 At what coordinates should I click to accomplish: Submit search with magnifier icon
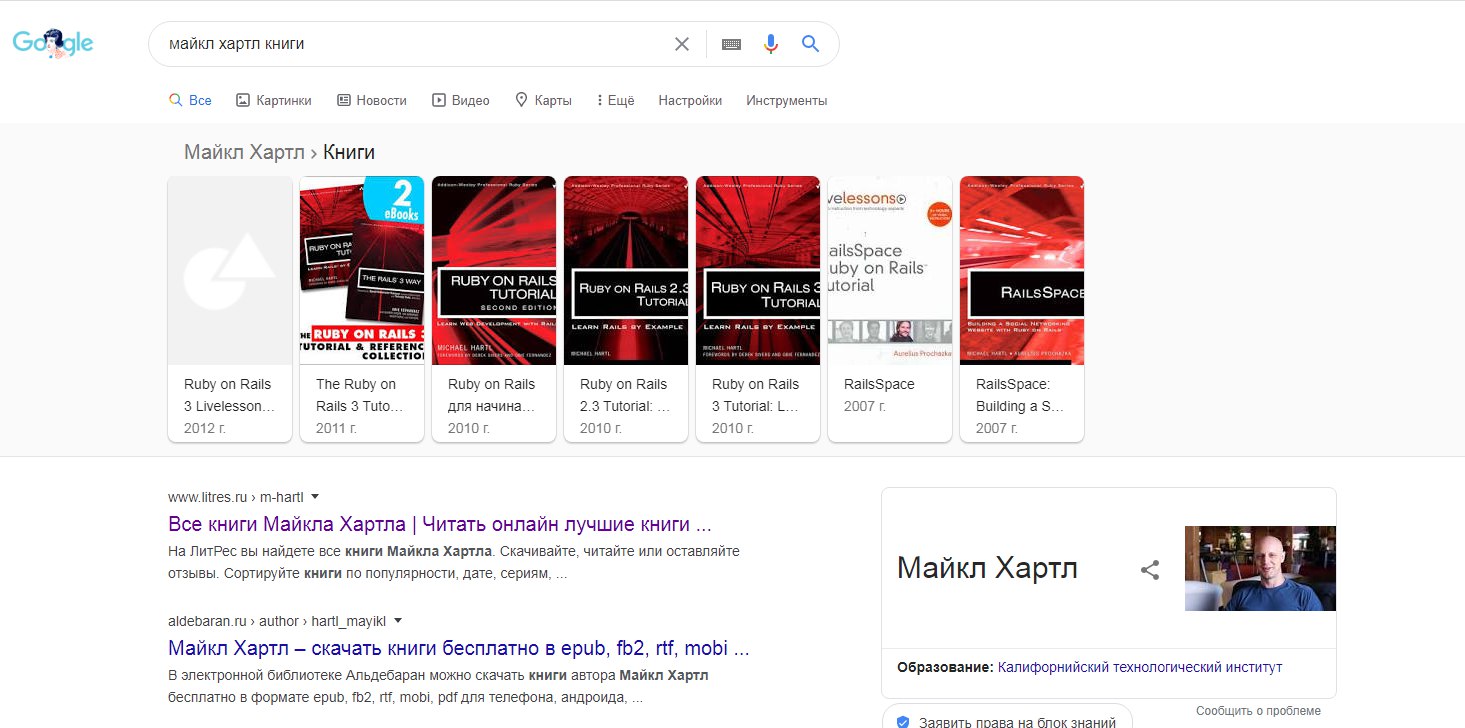(x=810, y=44)
